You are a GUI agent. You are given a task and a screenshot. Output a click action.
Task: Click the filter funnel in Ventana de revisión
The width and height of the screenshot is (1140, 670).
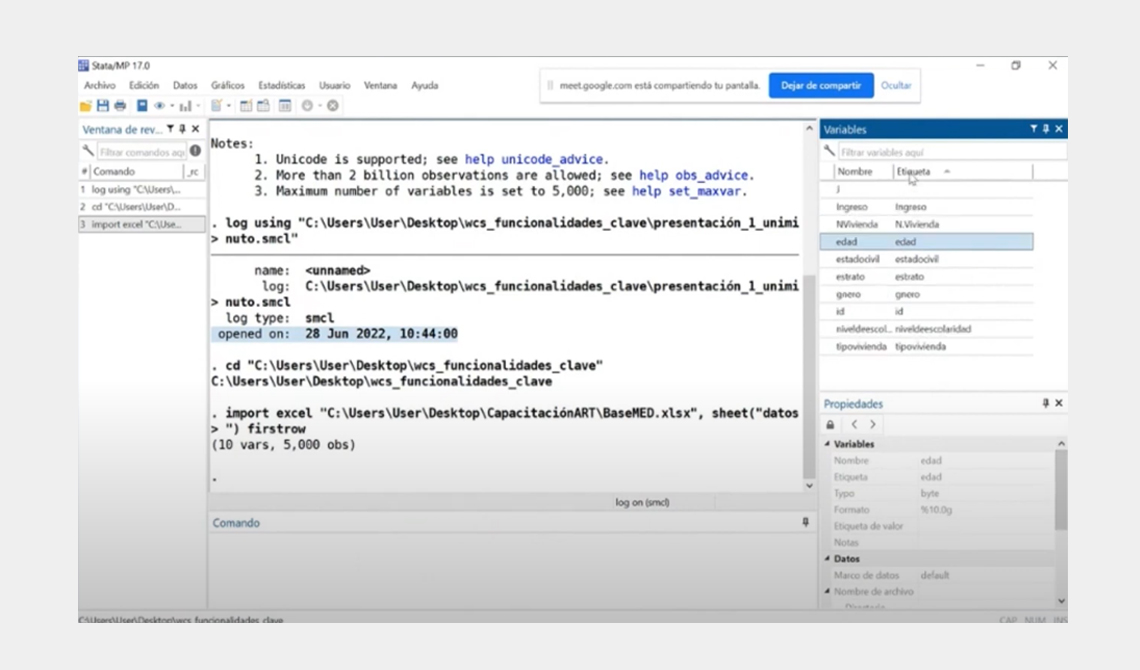click(170, 129)
